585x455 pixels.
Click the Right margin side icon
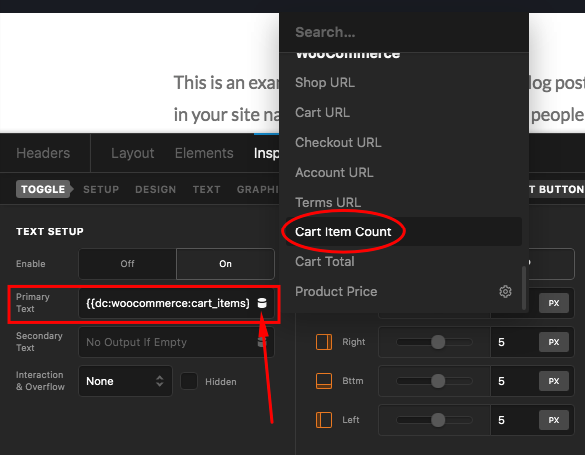point(324,342)
